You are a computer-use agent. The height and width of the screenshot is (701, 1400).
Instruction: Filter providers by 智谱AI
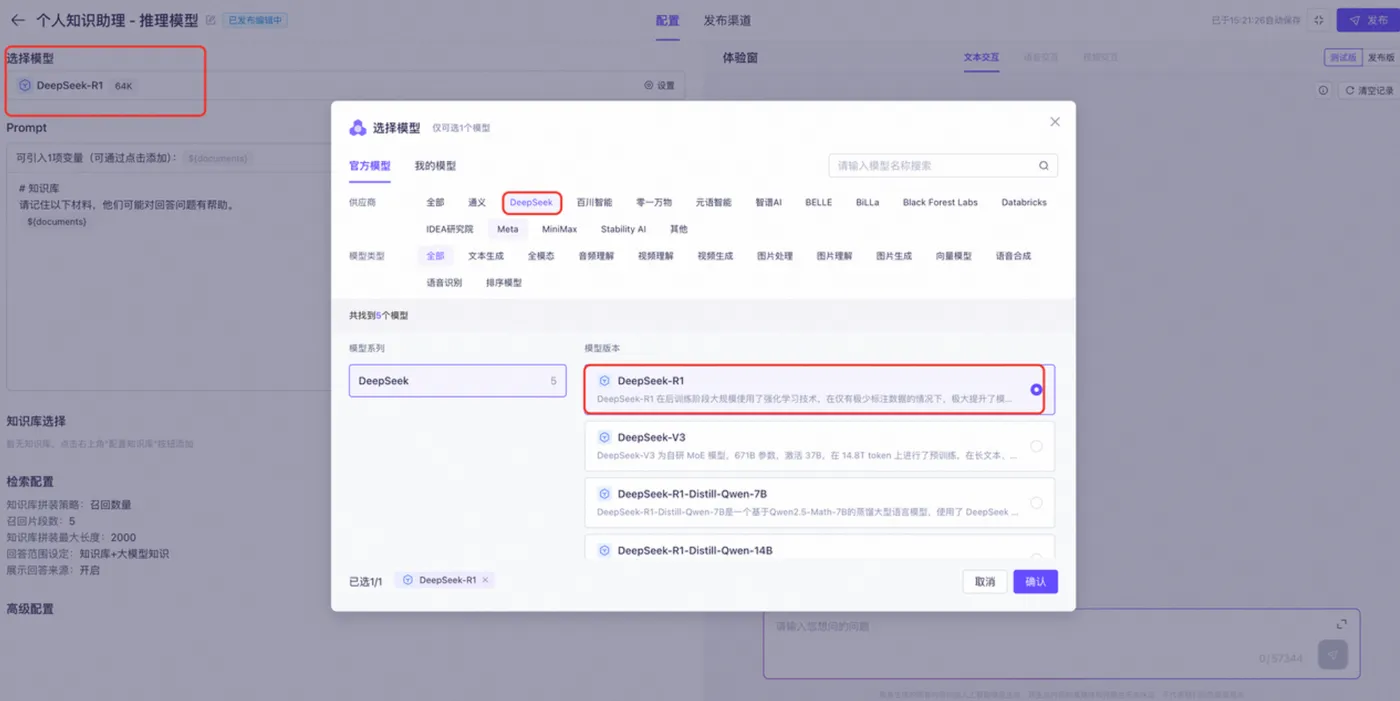coord(768,202)
